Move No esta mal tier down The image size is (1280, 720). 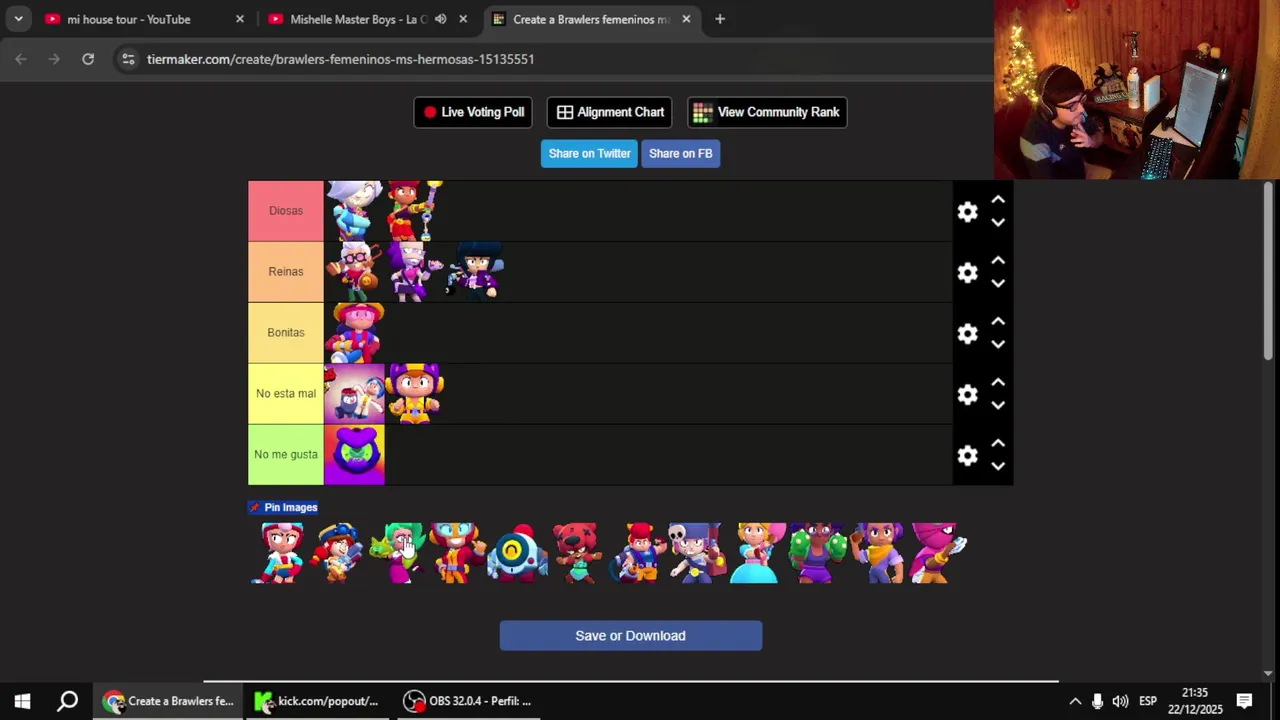point(998,406)
